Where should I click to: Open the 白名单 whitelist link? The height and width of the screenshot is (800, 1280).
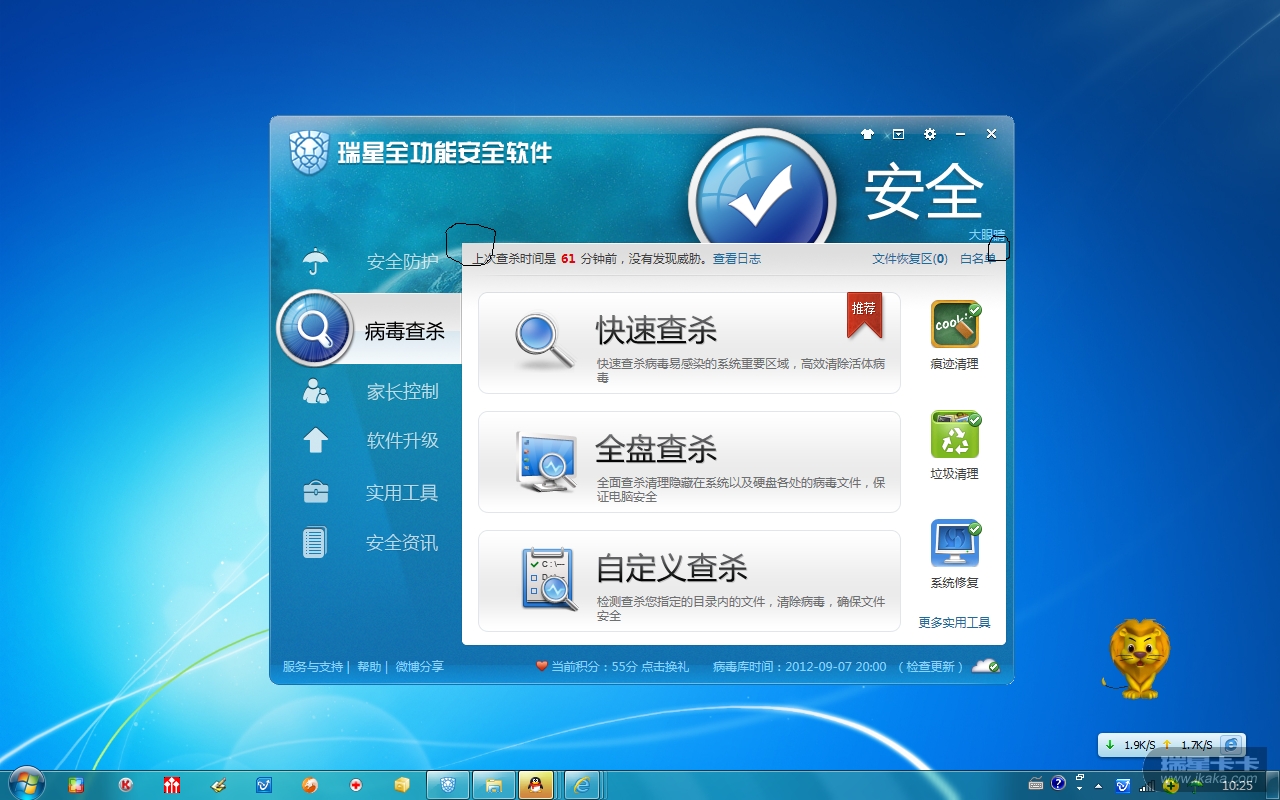click(x=978, y=259)
